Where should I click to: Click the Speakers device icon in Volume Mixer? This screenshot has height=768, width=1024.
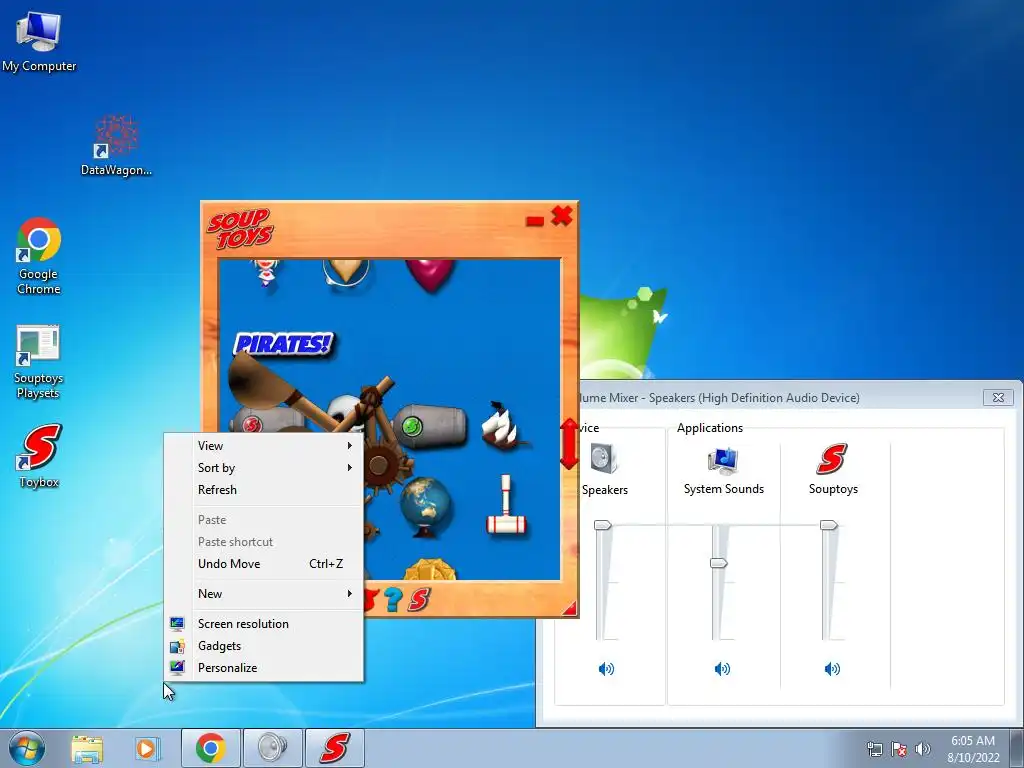[603, 458]
